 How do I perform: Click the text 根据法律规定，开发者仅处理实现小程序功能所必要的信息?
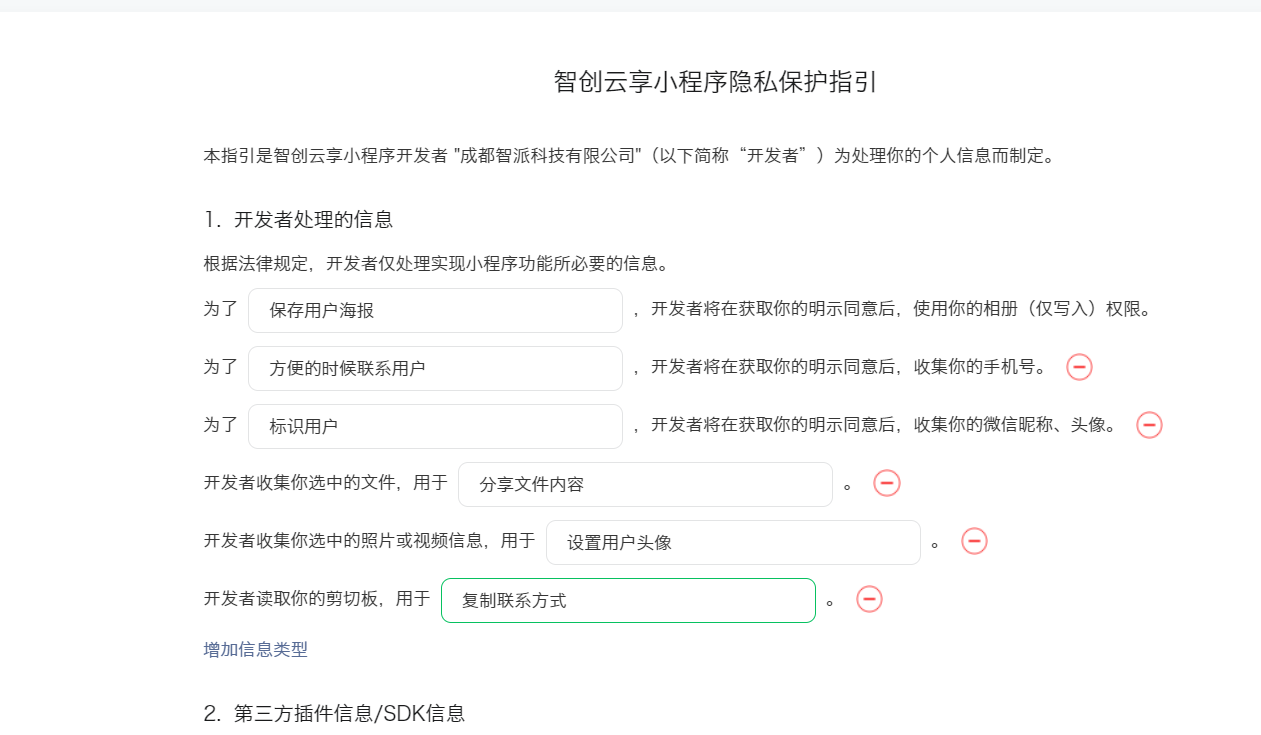436,264
